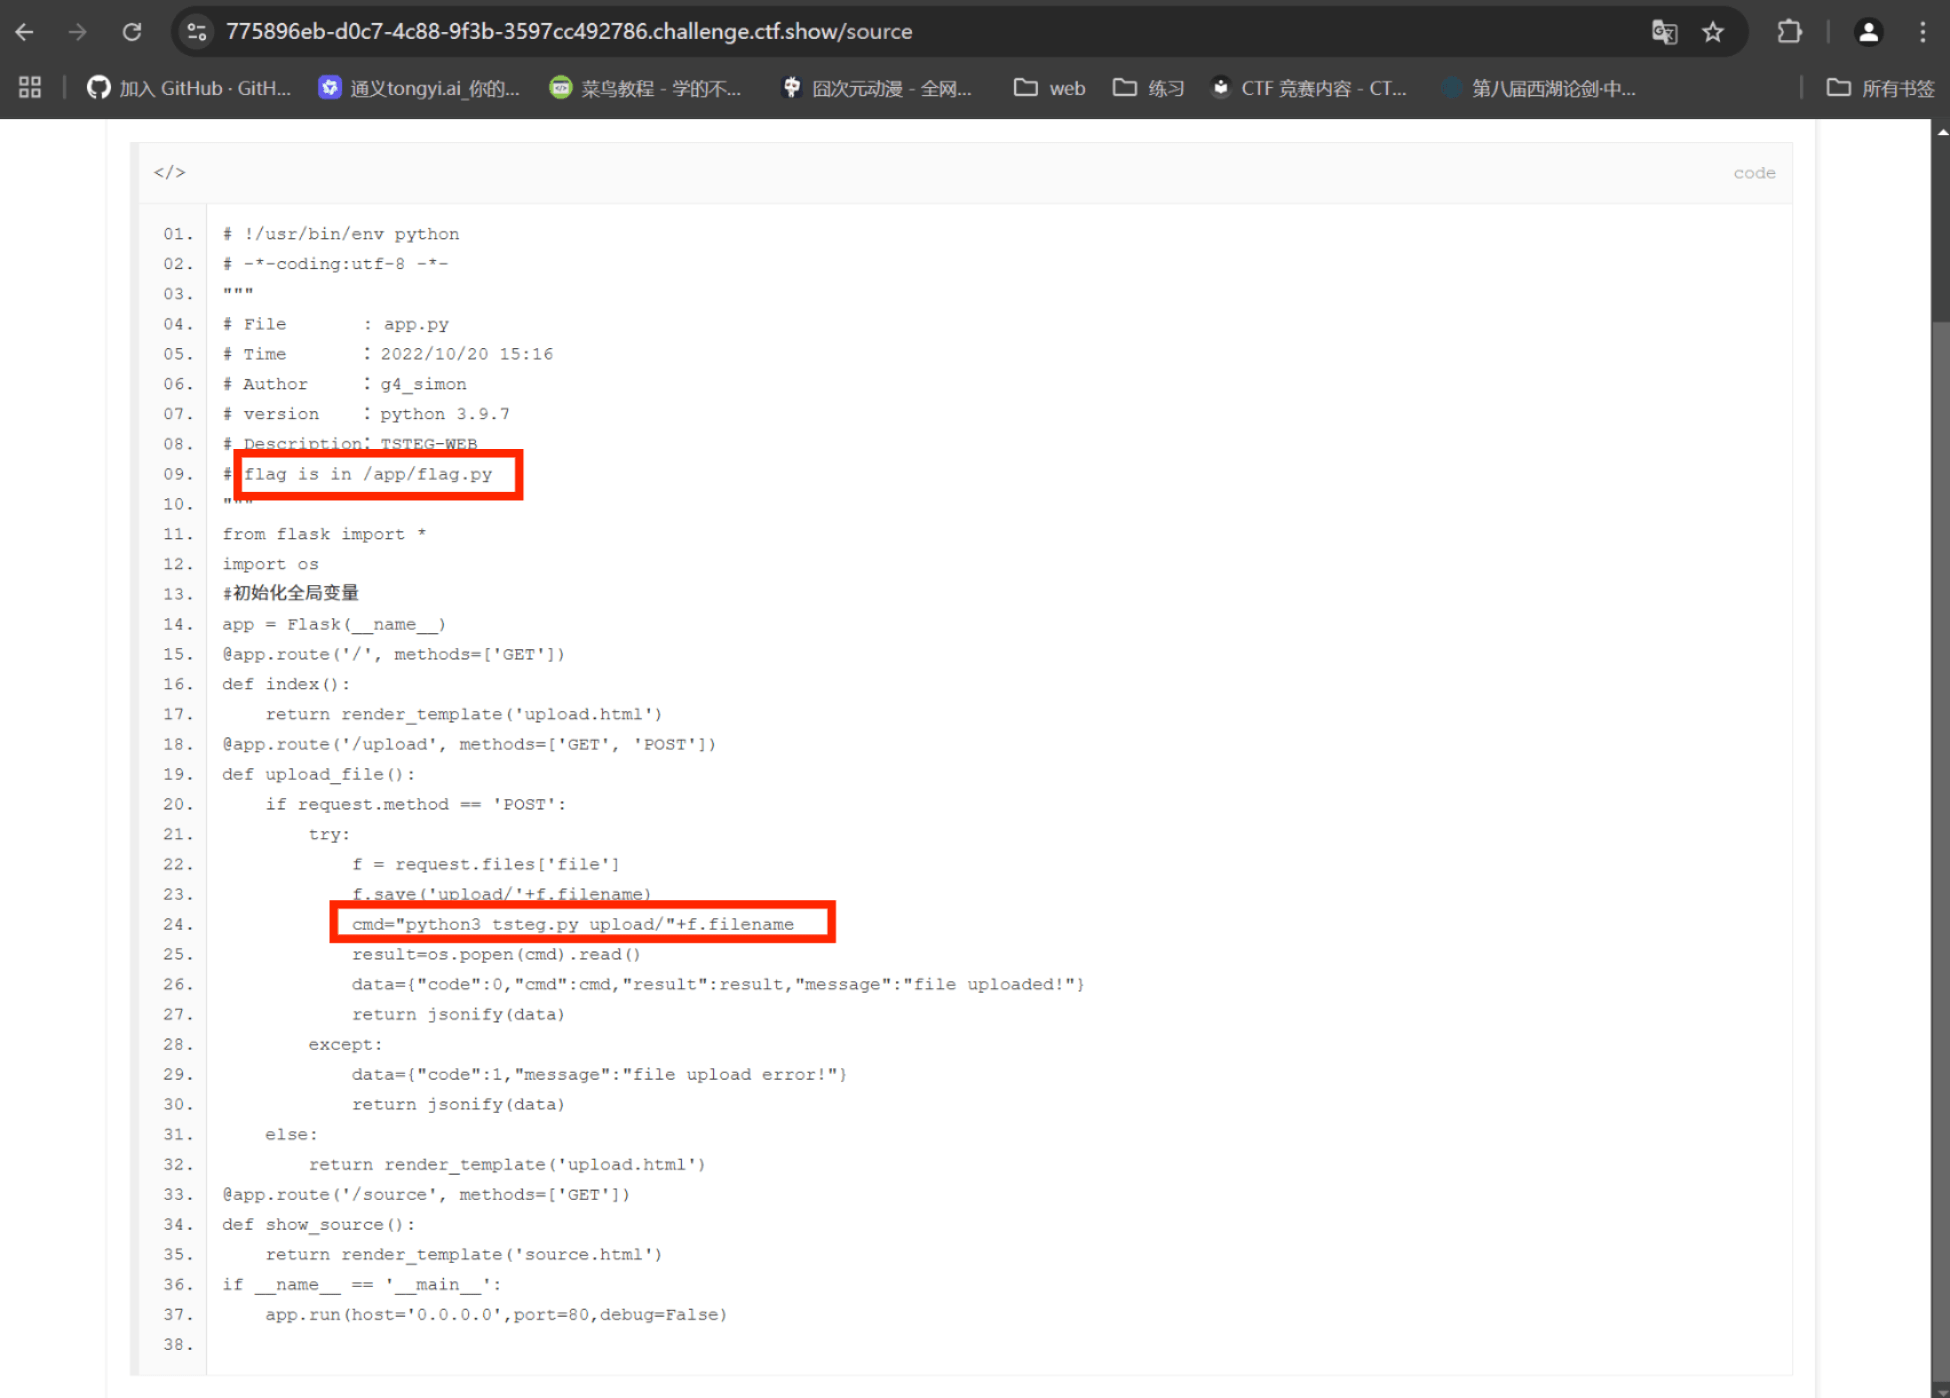Expand the 练习 bookmarks folder

(x=1148, y=88)
